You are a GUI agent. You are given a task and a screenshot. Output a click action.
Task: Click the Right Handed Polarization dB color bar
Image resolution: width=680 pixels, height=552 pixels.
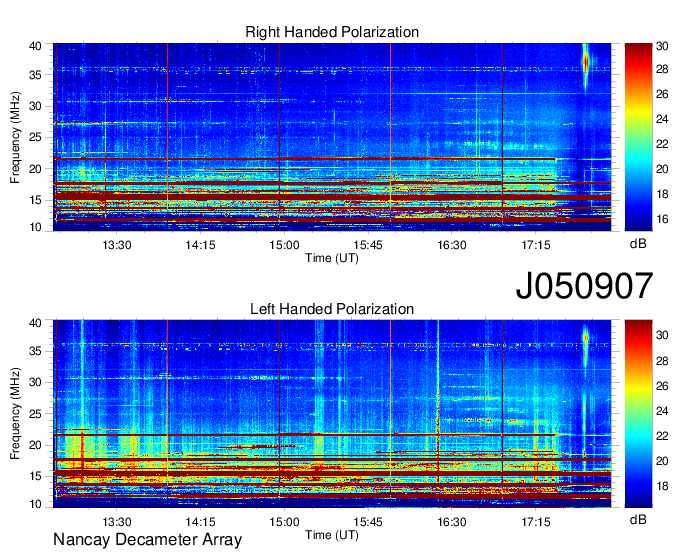(638, 137)
